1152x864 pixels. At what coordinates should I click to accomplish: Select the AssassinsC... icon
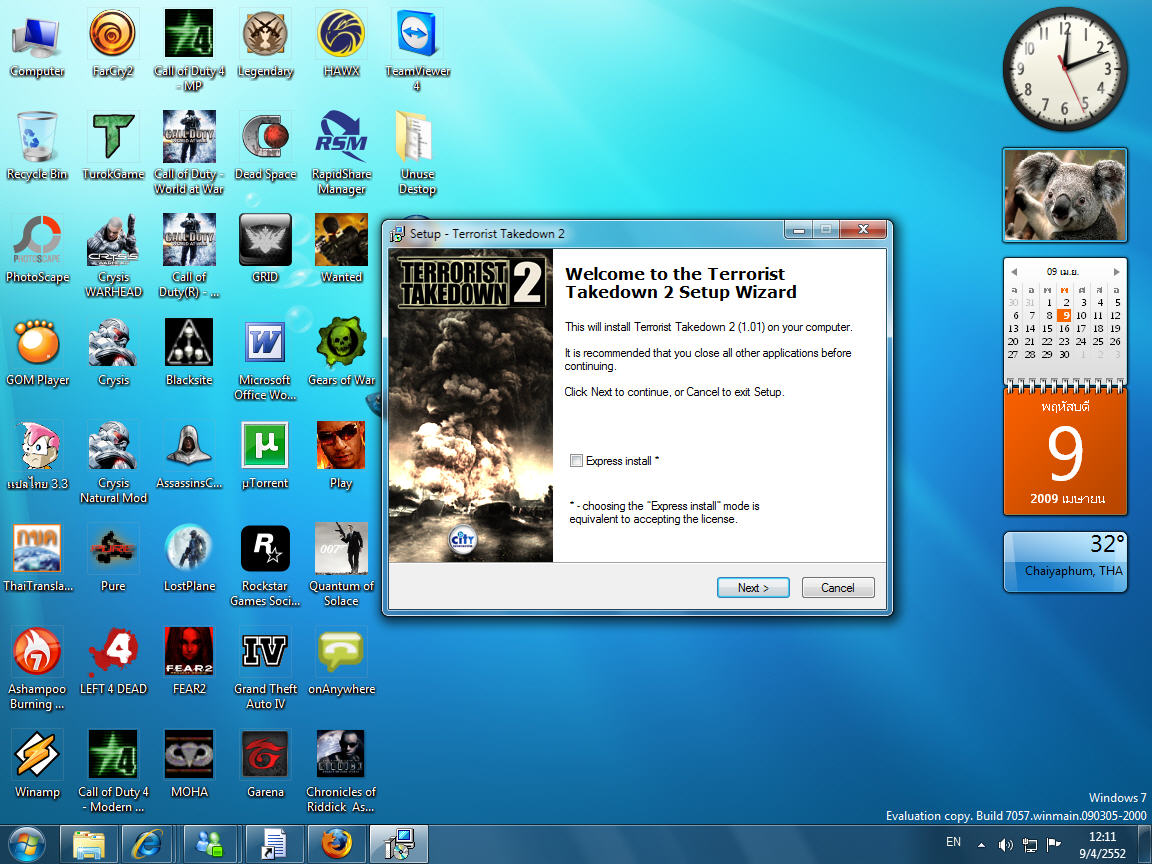(189, 454)
